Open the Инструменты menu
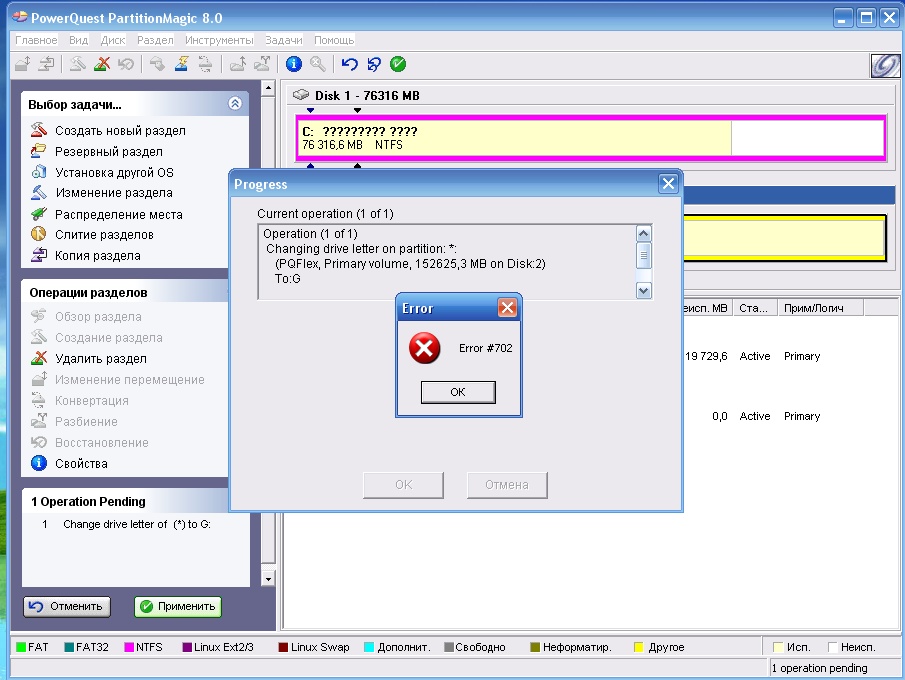 (x=219, y=40)
